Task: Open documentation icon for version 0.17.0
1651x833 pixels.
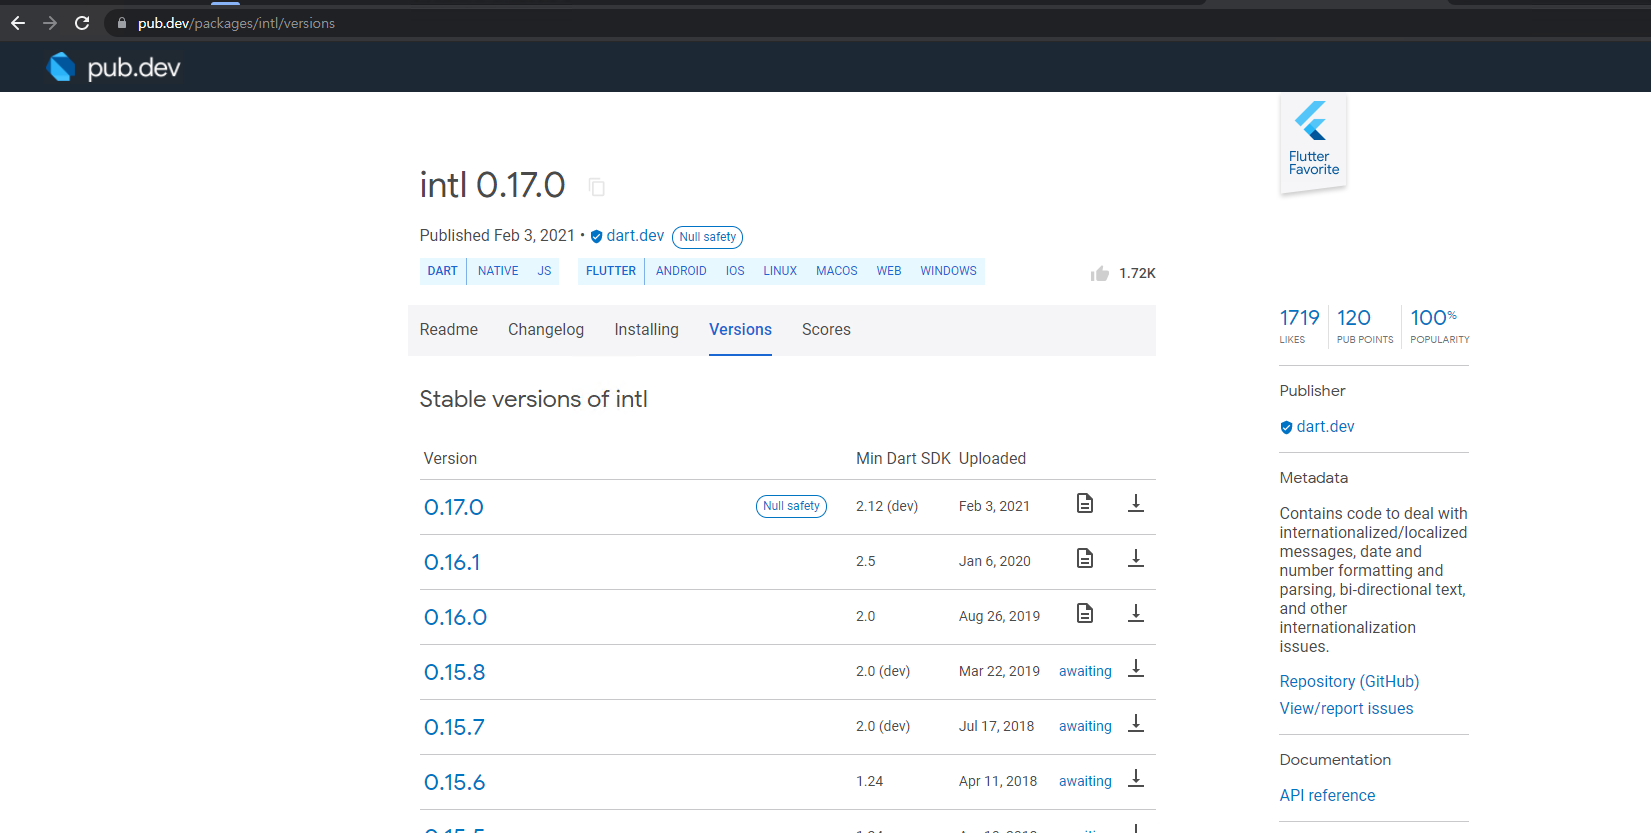Action: 1085,503
